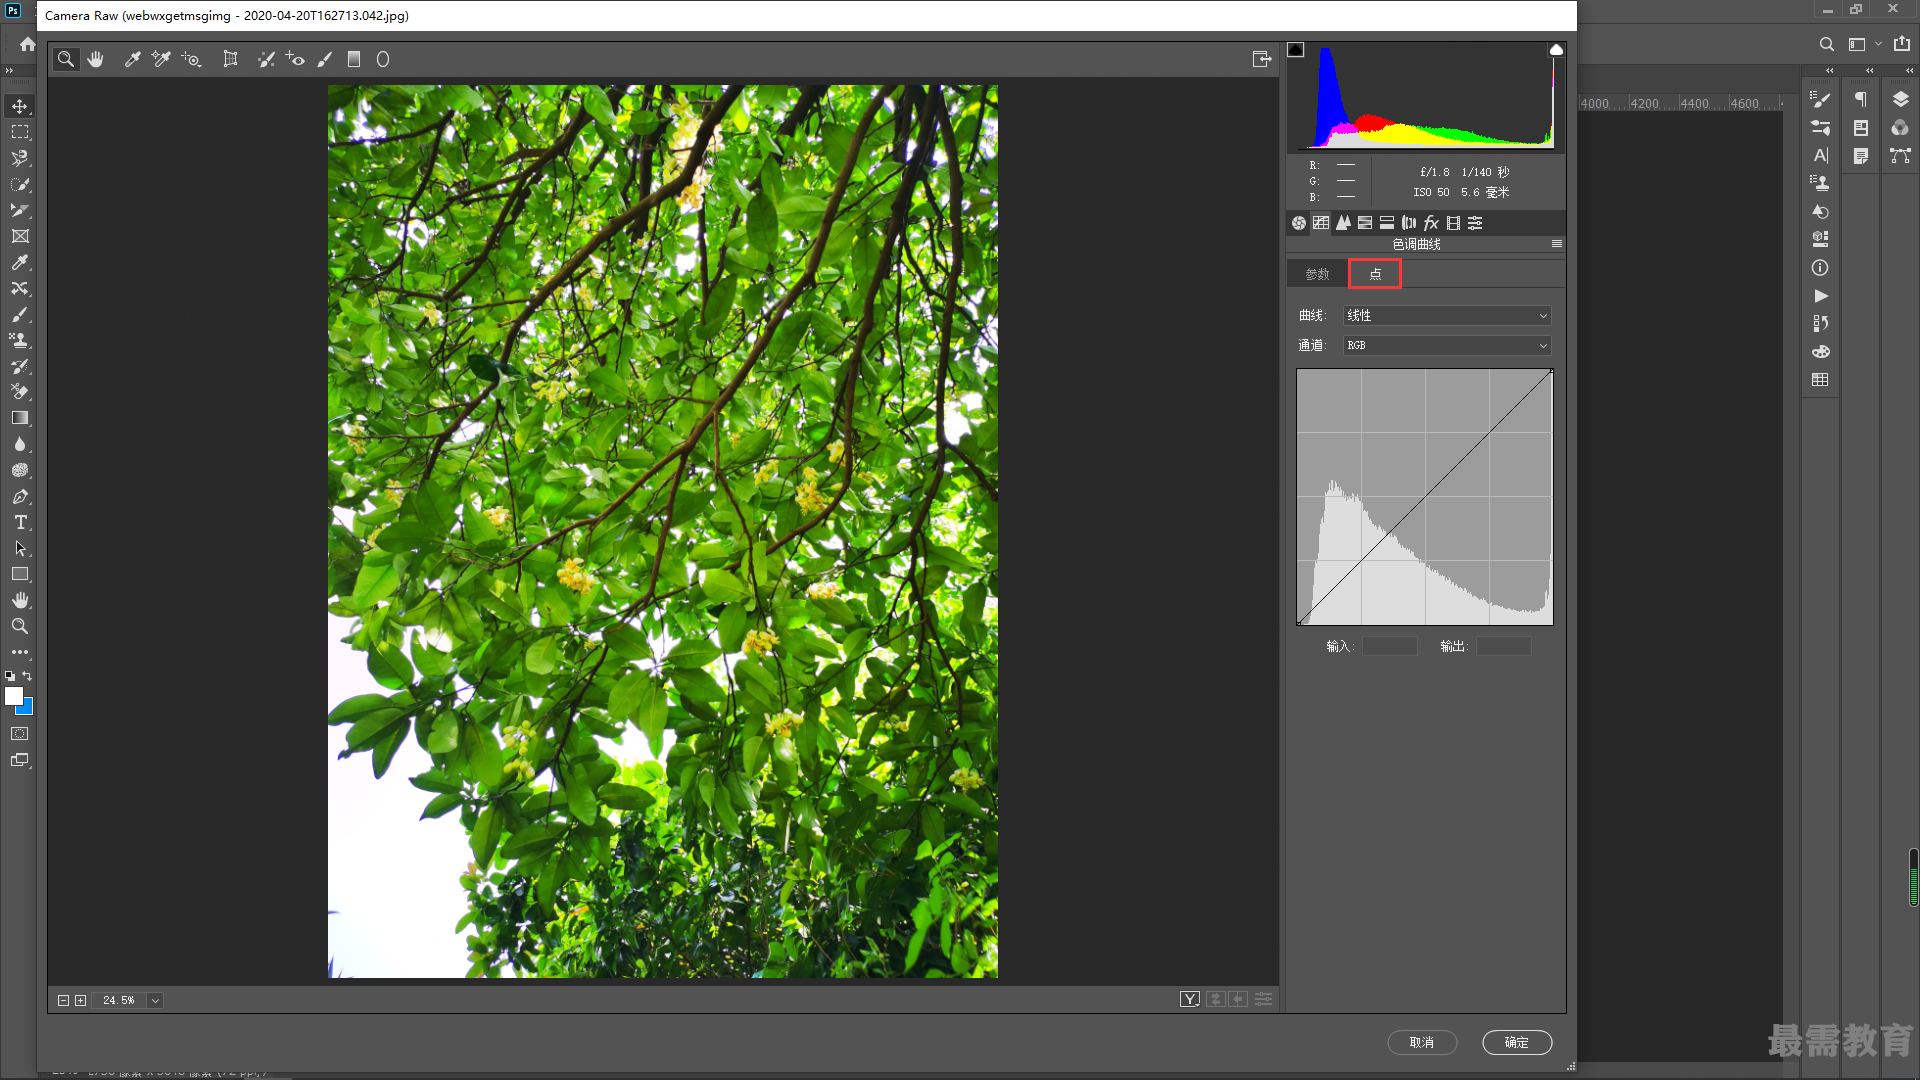This screenshot has height=1080, width=1920.
Task: Open the Swatches grid panel icon
Action: [1821, 379]
